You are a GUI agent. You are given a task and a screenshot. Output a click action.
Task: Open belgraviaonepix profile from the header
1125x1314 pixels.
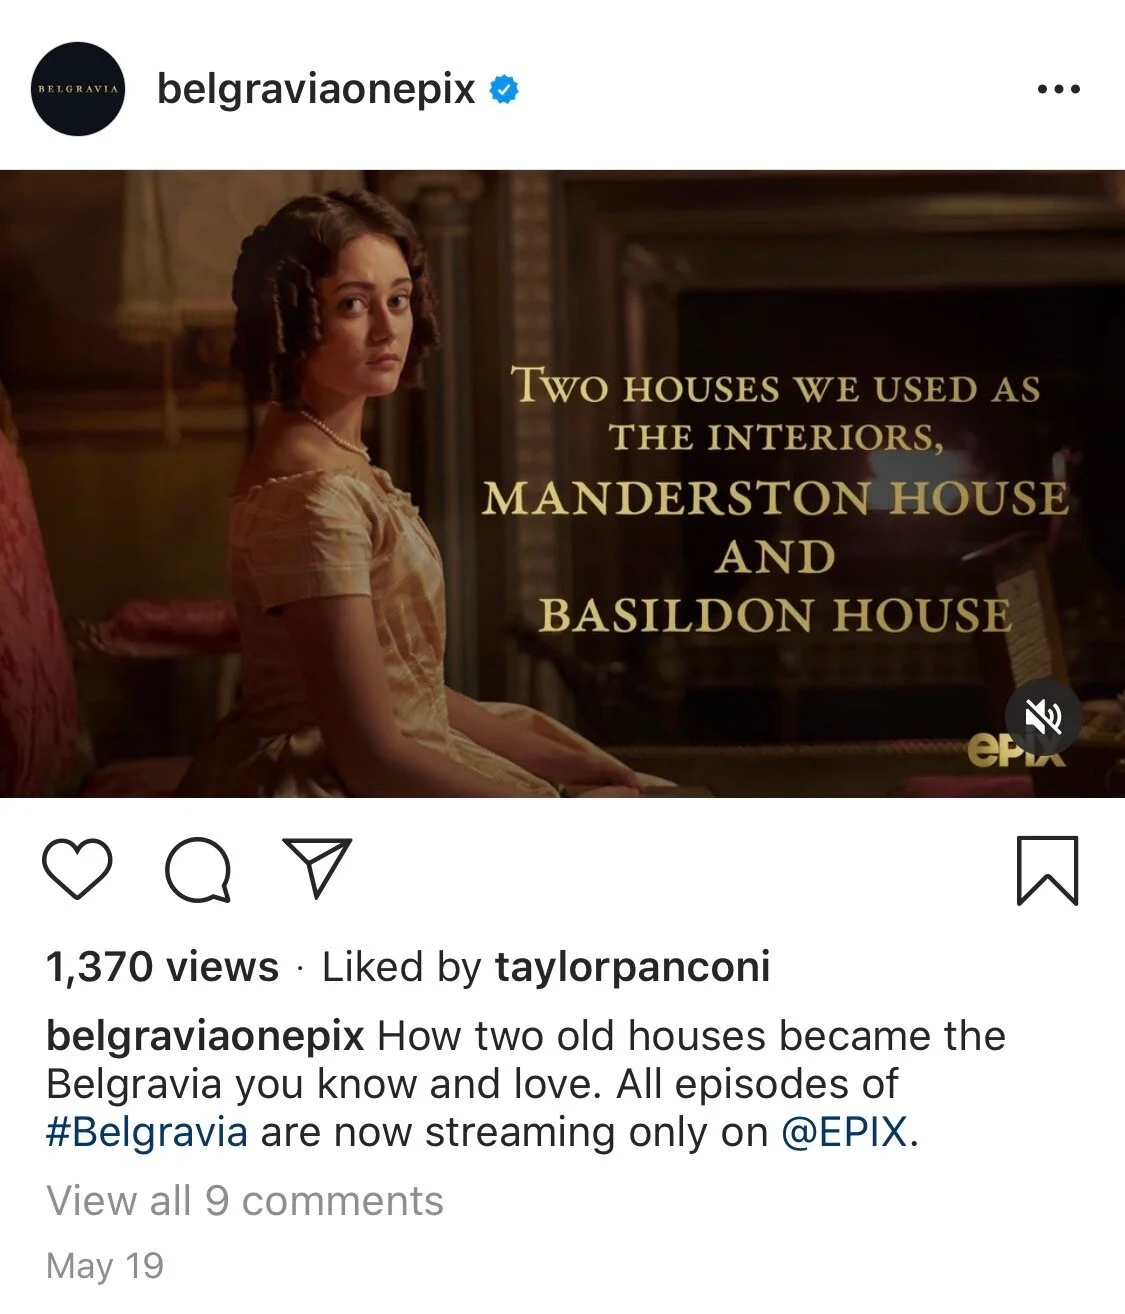[316, 90]
